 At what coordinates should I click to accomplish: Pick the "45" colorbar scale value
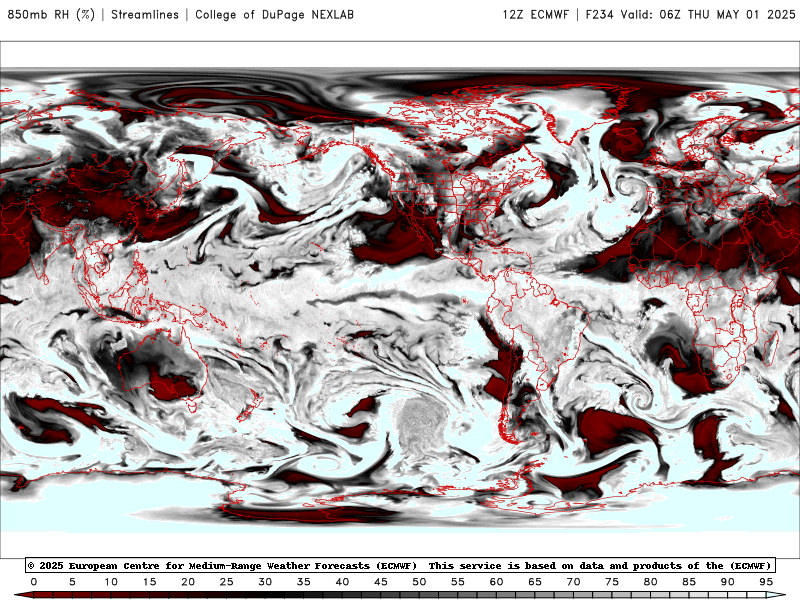pyautogui.click(x=381, y=582)
